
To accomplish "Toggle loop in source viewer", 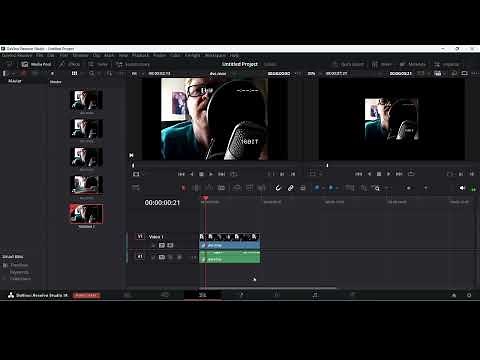I will 234,174.
